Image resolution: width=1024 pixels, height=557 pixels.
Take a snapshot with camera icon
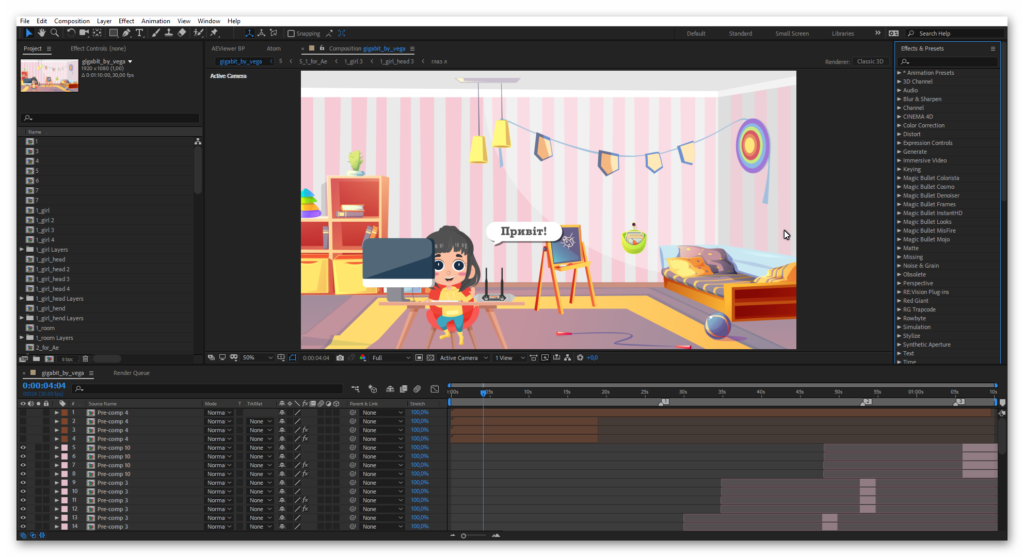pos(340,358)
